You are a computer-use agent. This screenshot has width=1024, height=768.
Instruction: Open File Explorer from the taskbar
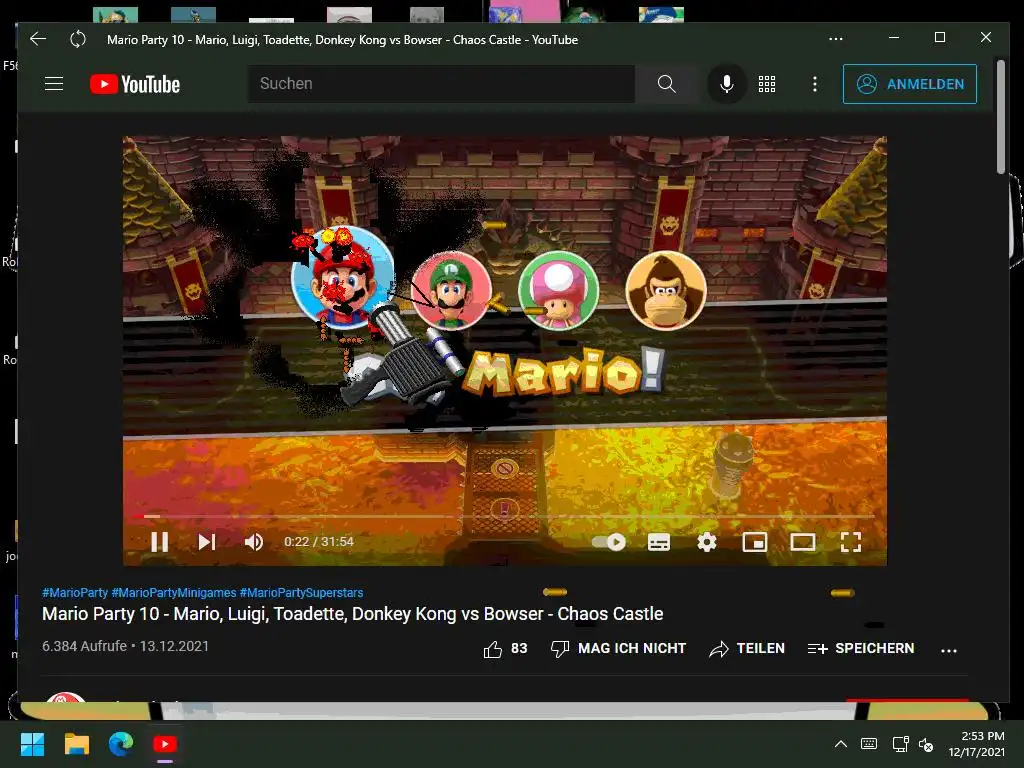tap(76, 744)
